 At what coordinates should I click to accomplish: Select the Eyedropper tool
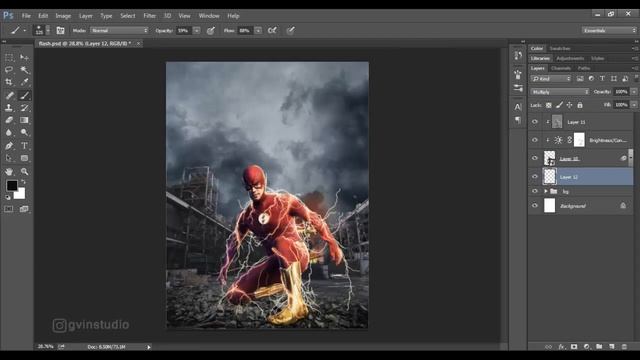coord(24,82)
